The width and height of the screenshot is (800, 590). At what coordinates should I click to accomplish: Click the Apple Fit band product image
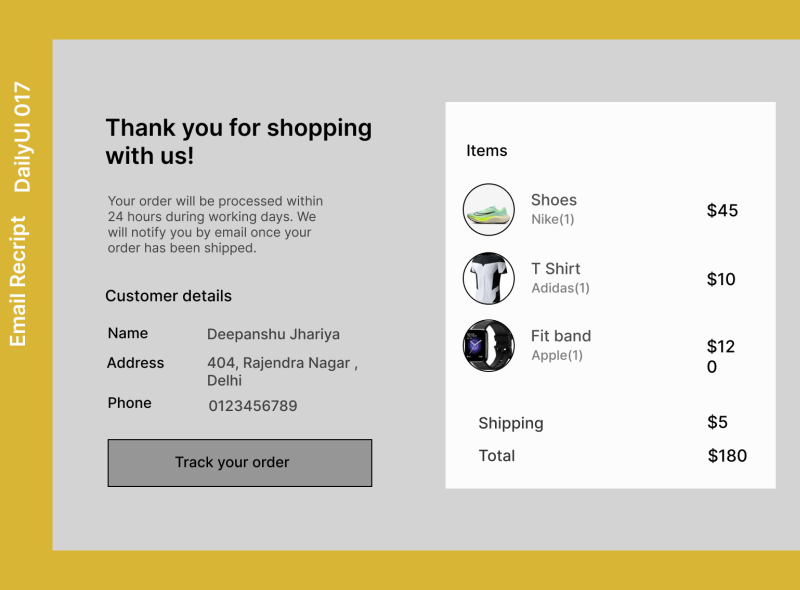point(488,346)
